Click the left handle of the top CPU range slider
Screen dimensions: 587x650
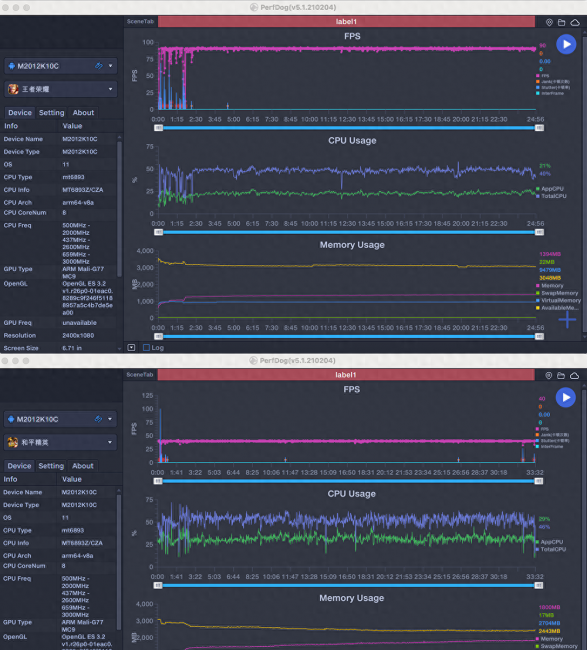point(158,233)
